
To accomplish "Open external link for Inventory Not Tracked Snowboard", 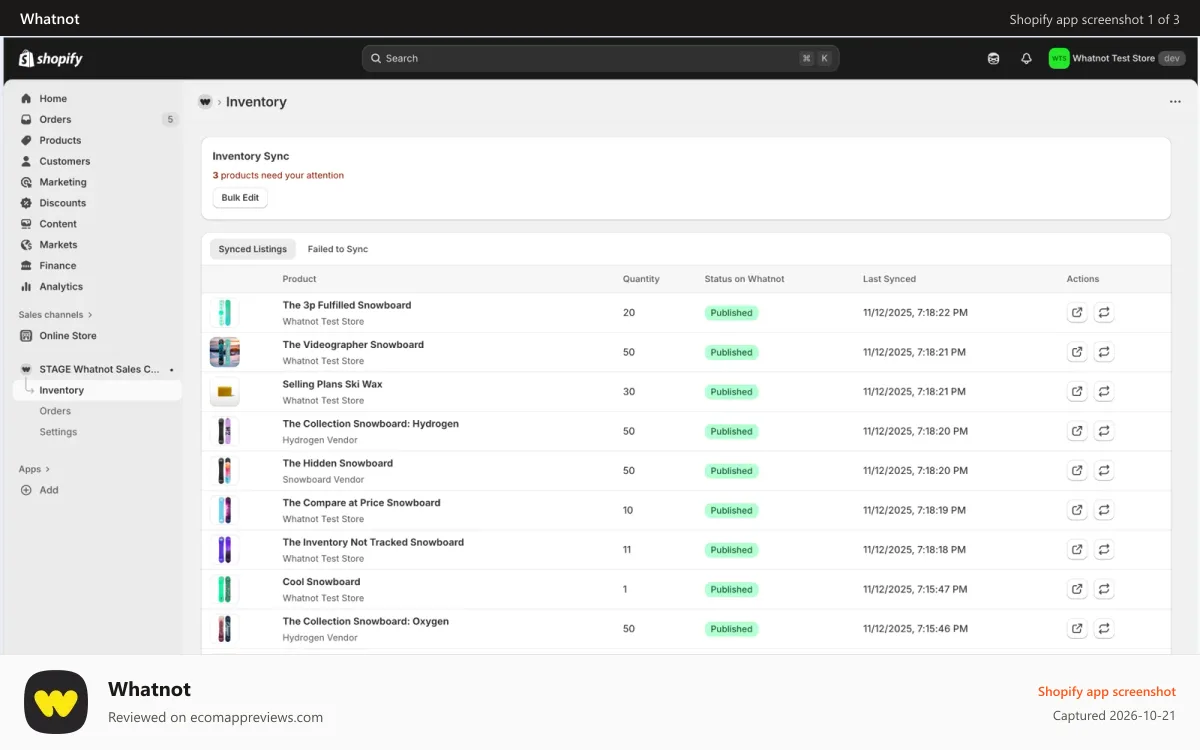I will tap(1077, 550).
